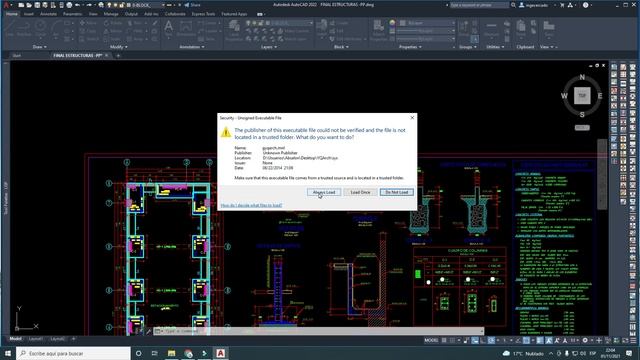Viewport: 640px width, 360px height.
Task: Click the New drawing icon in quick access toolbar
Action: (21, 5)
